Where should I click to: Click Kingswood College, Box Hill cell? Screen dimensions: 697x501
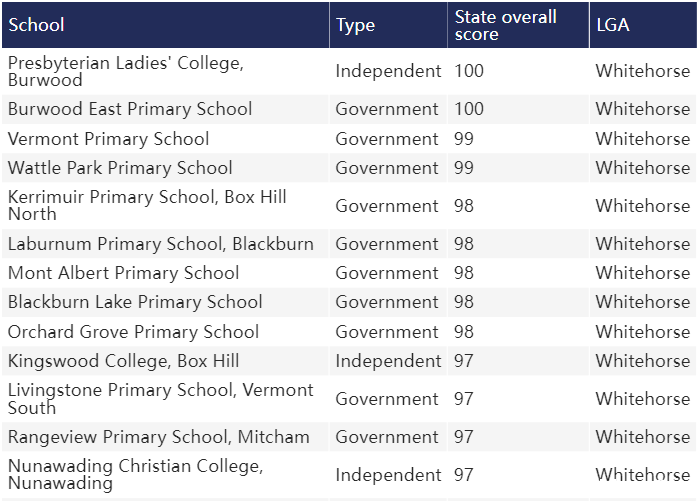pyautogui.click(x=124, y=361)
